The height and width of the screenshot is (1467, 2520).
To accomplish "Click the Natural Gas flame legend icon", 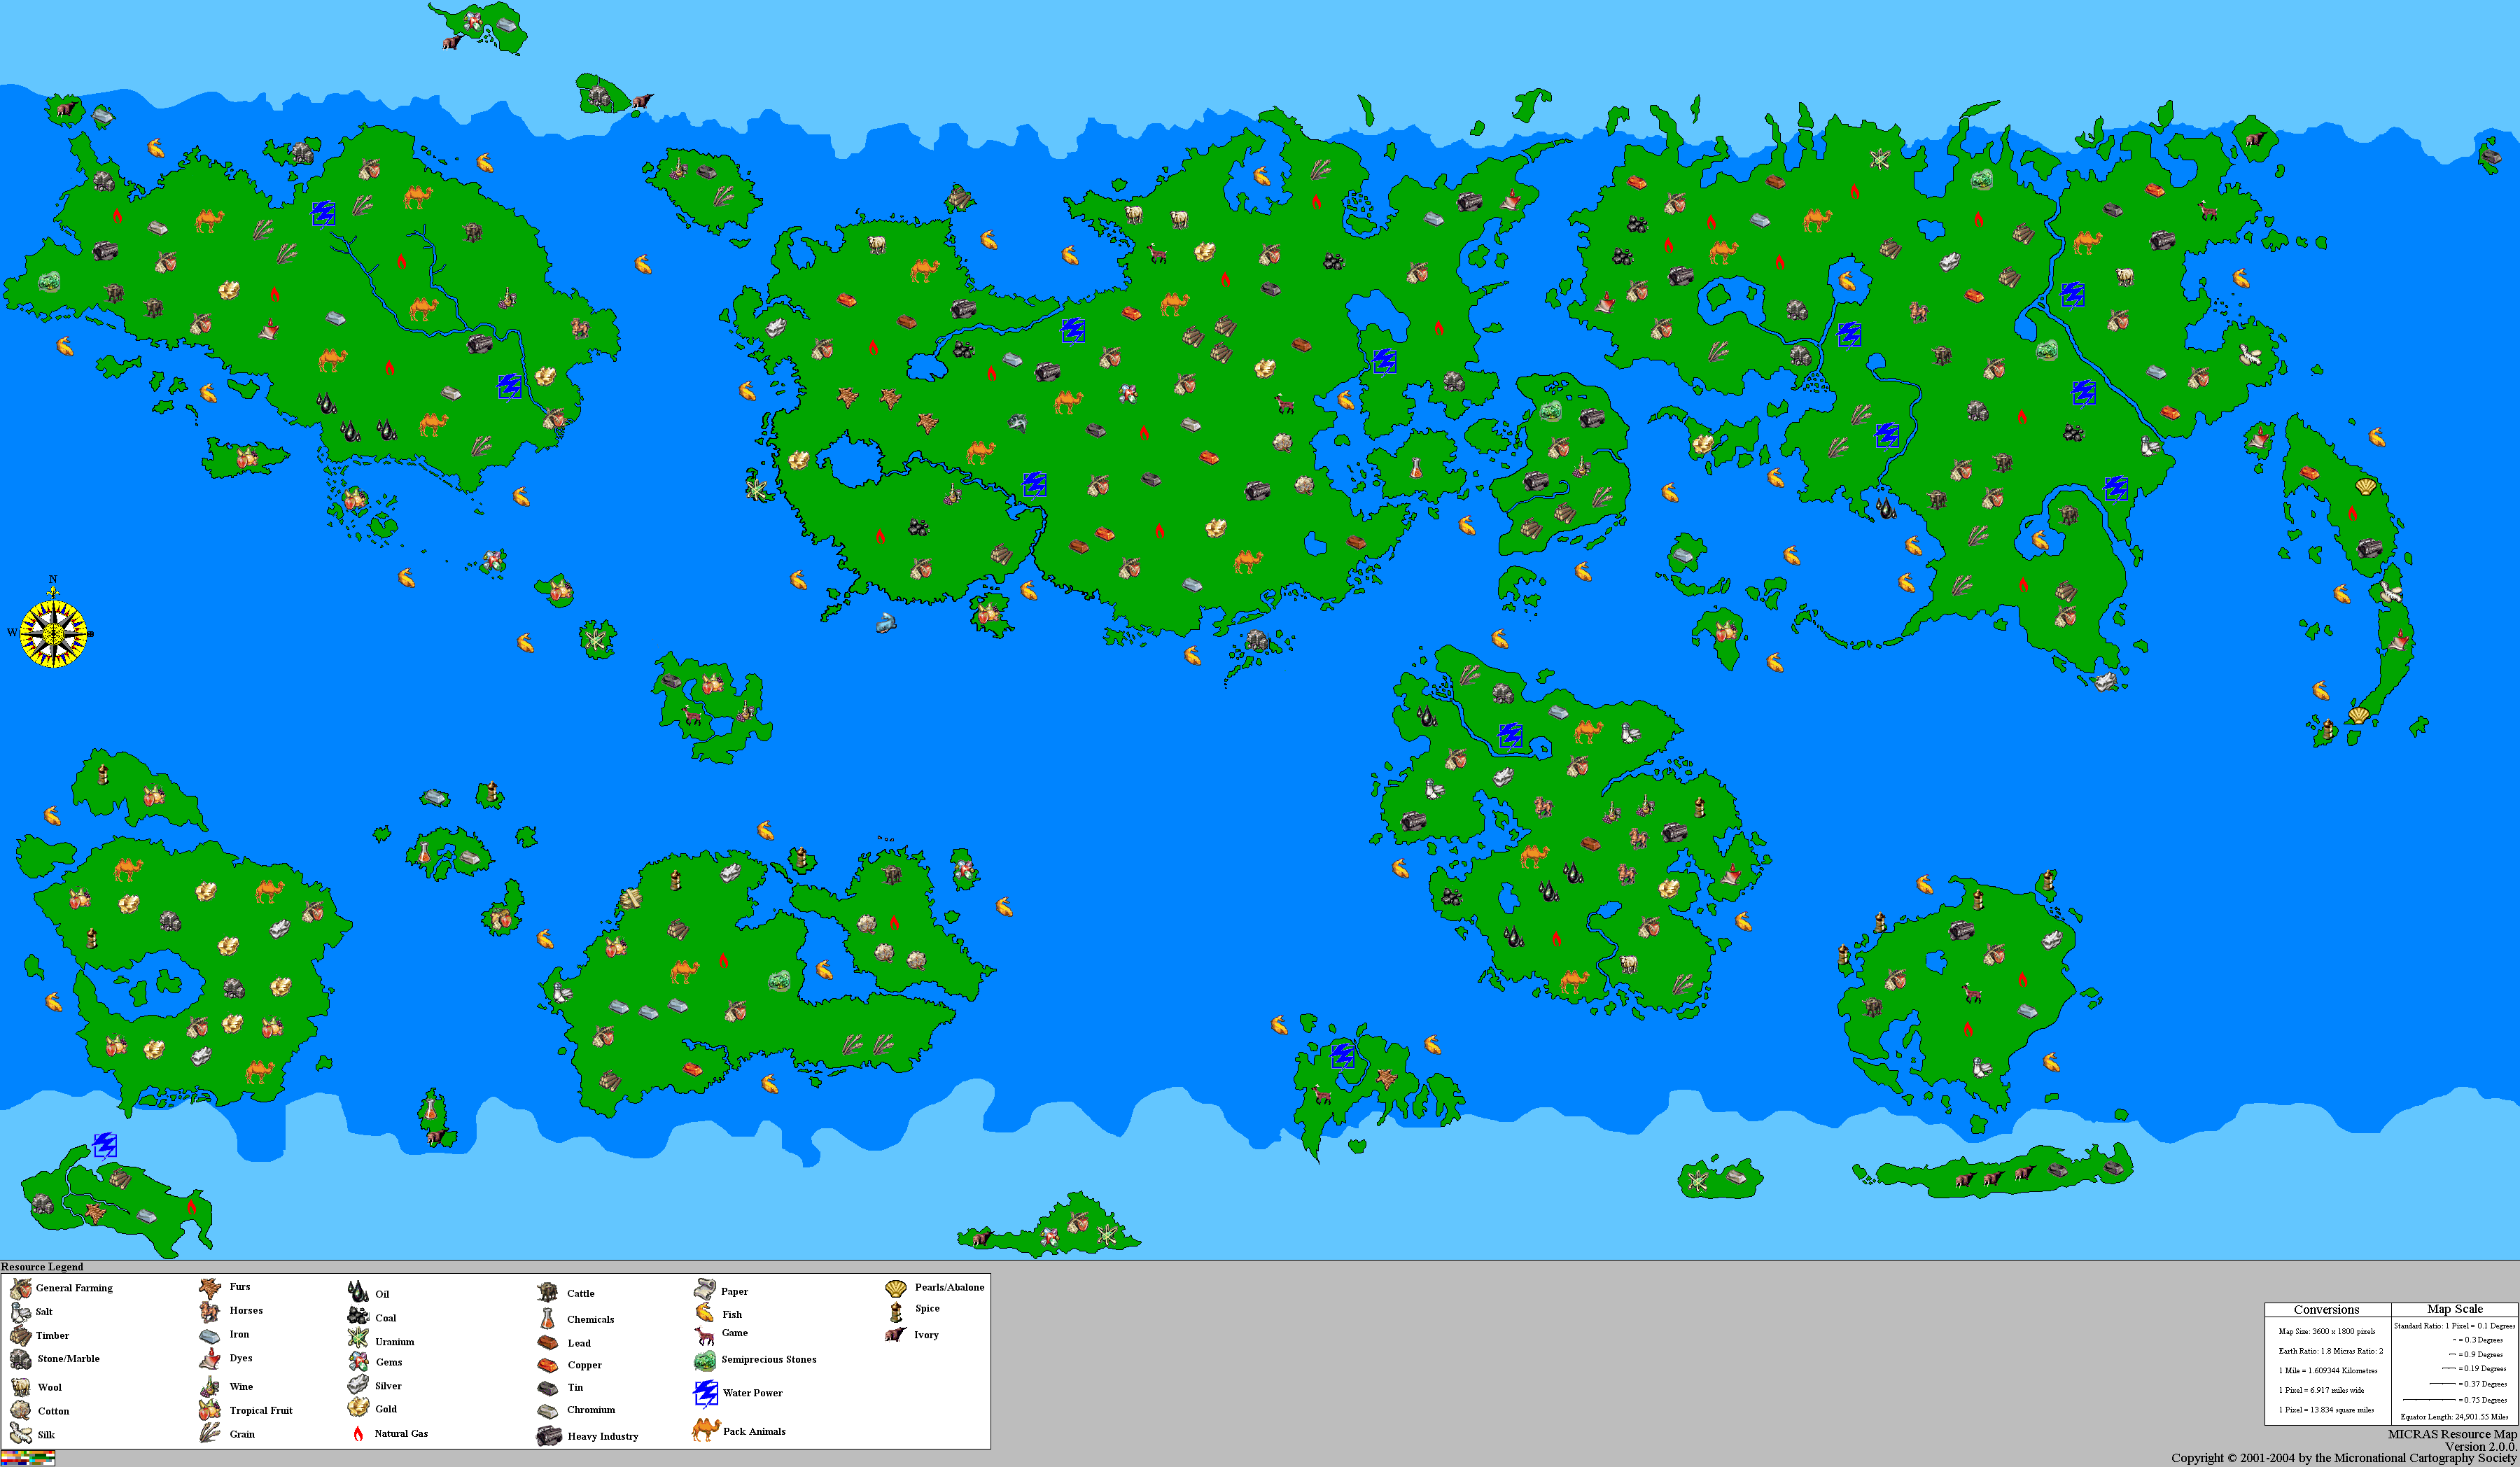I will 358,1433.
